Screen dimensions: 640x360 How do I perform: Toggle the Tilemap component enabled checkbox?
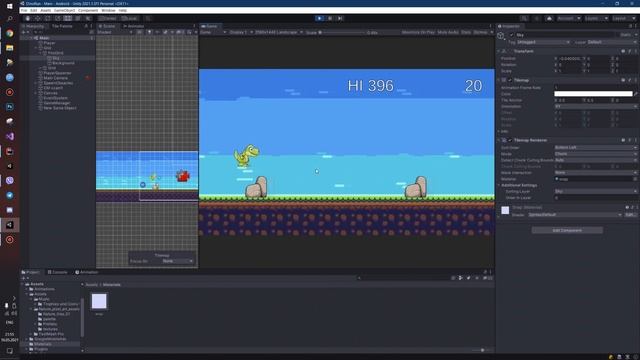[x=510, y=80]
